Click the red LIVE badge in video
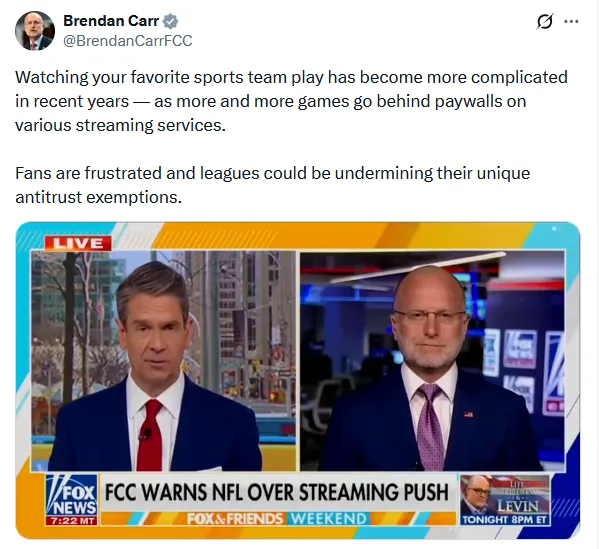The width and height of the screenshot is (599, 549). pos(78,243)
